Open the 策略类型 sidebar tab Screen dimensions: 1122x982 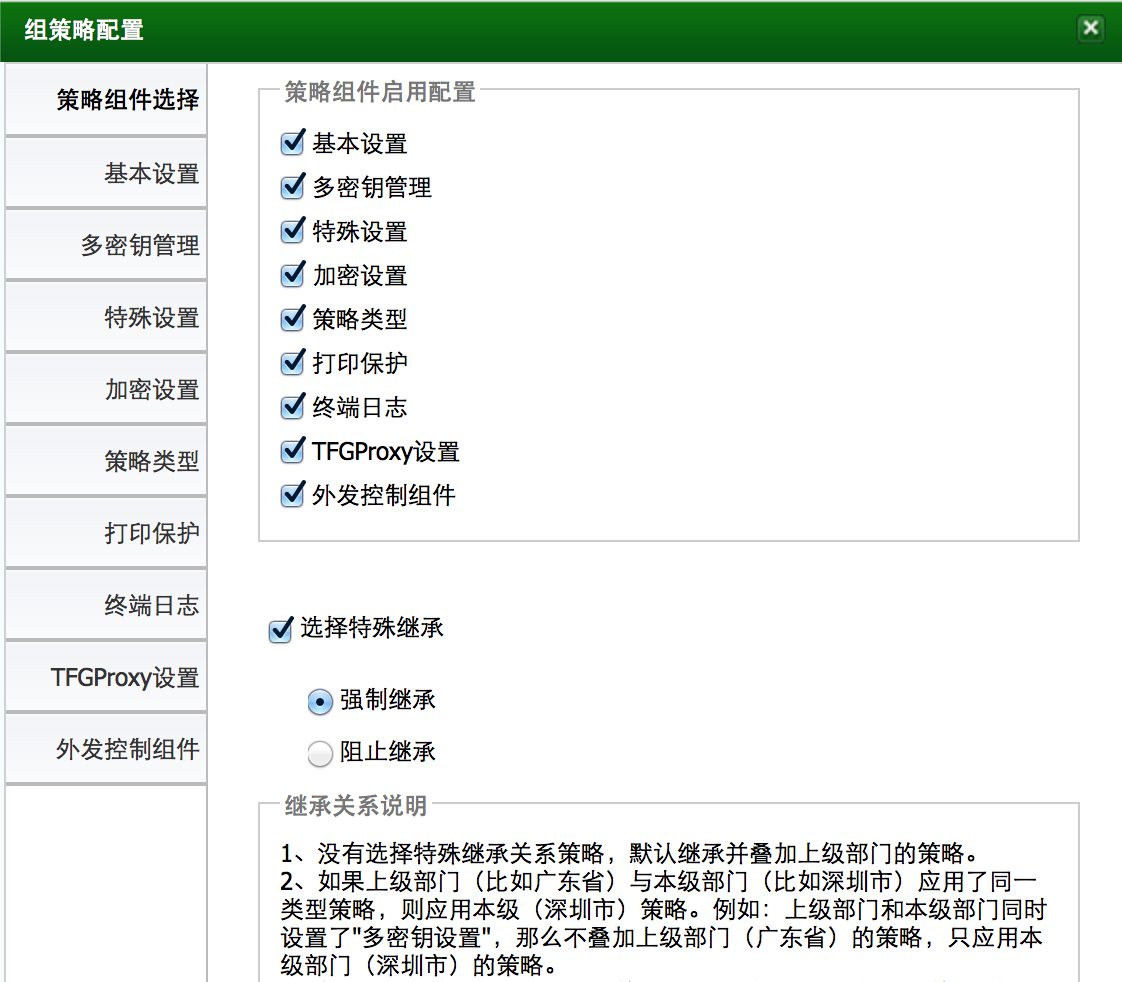(x=107, y=462)
